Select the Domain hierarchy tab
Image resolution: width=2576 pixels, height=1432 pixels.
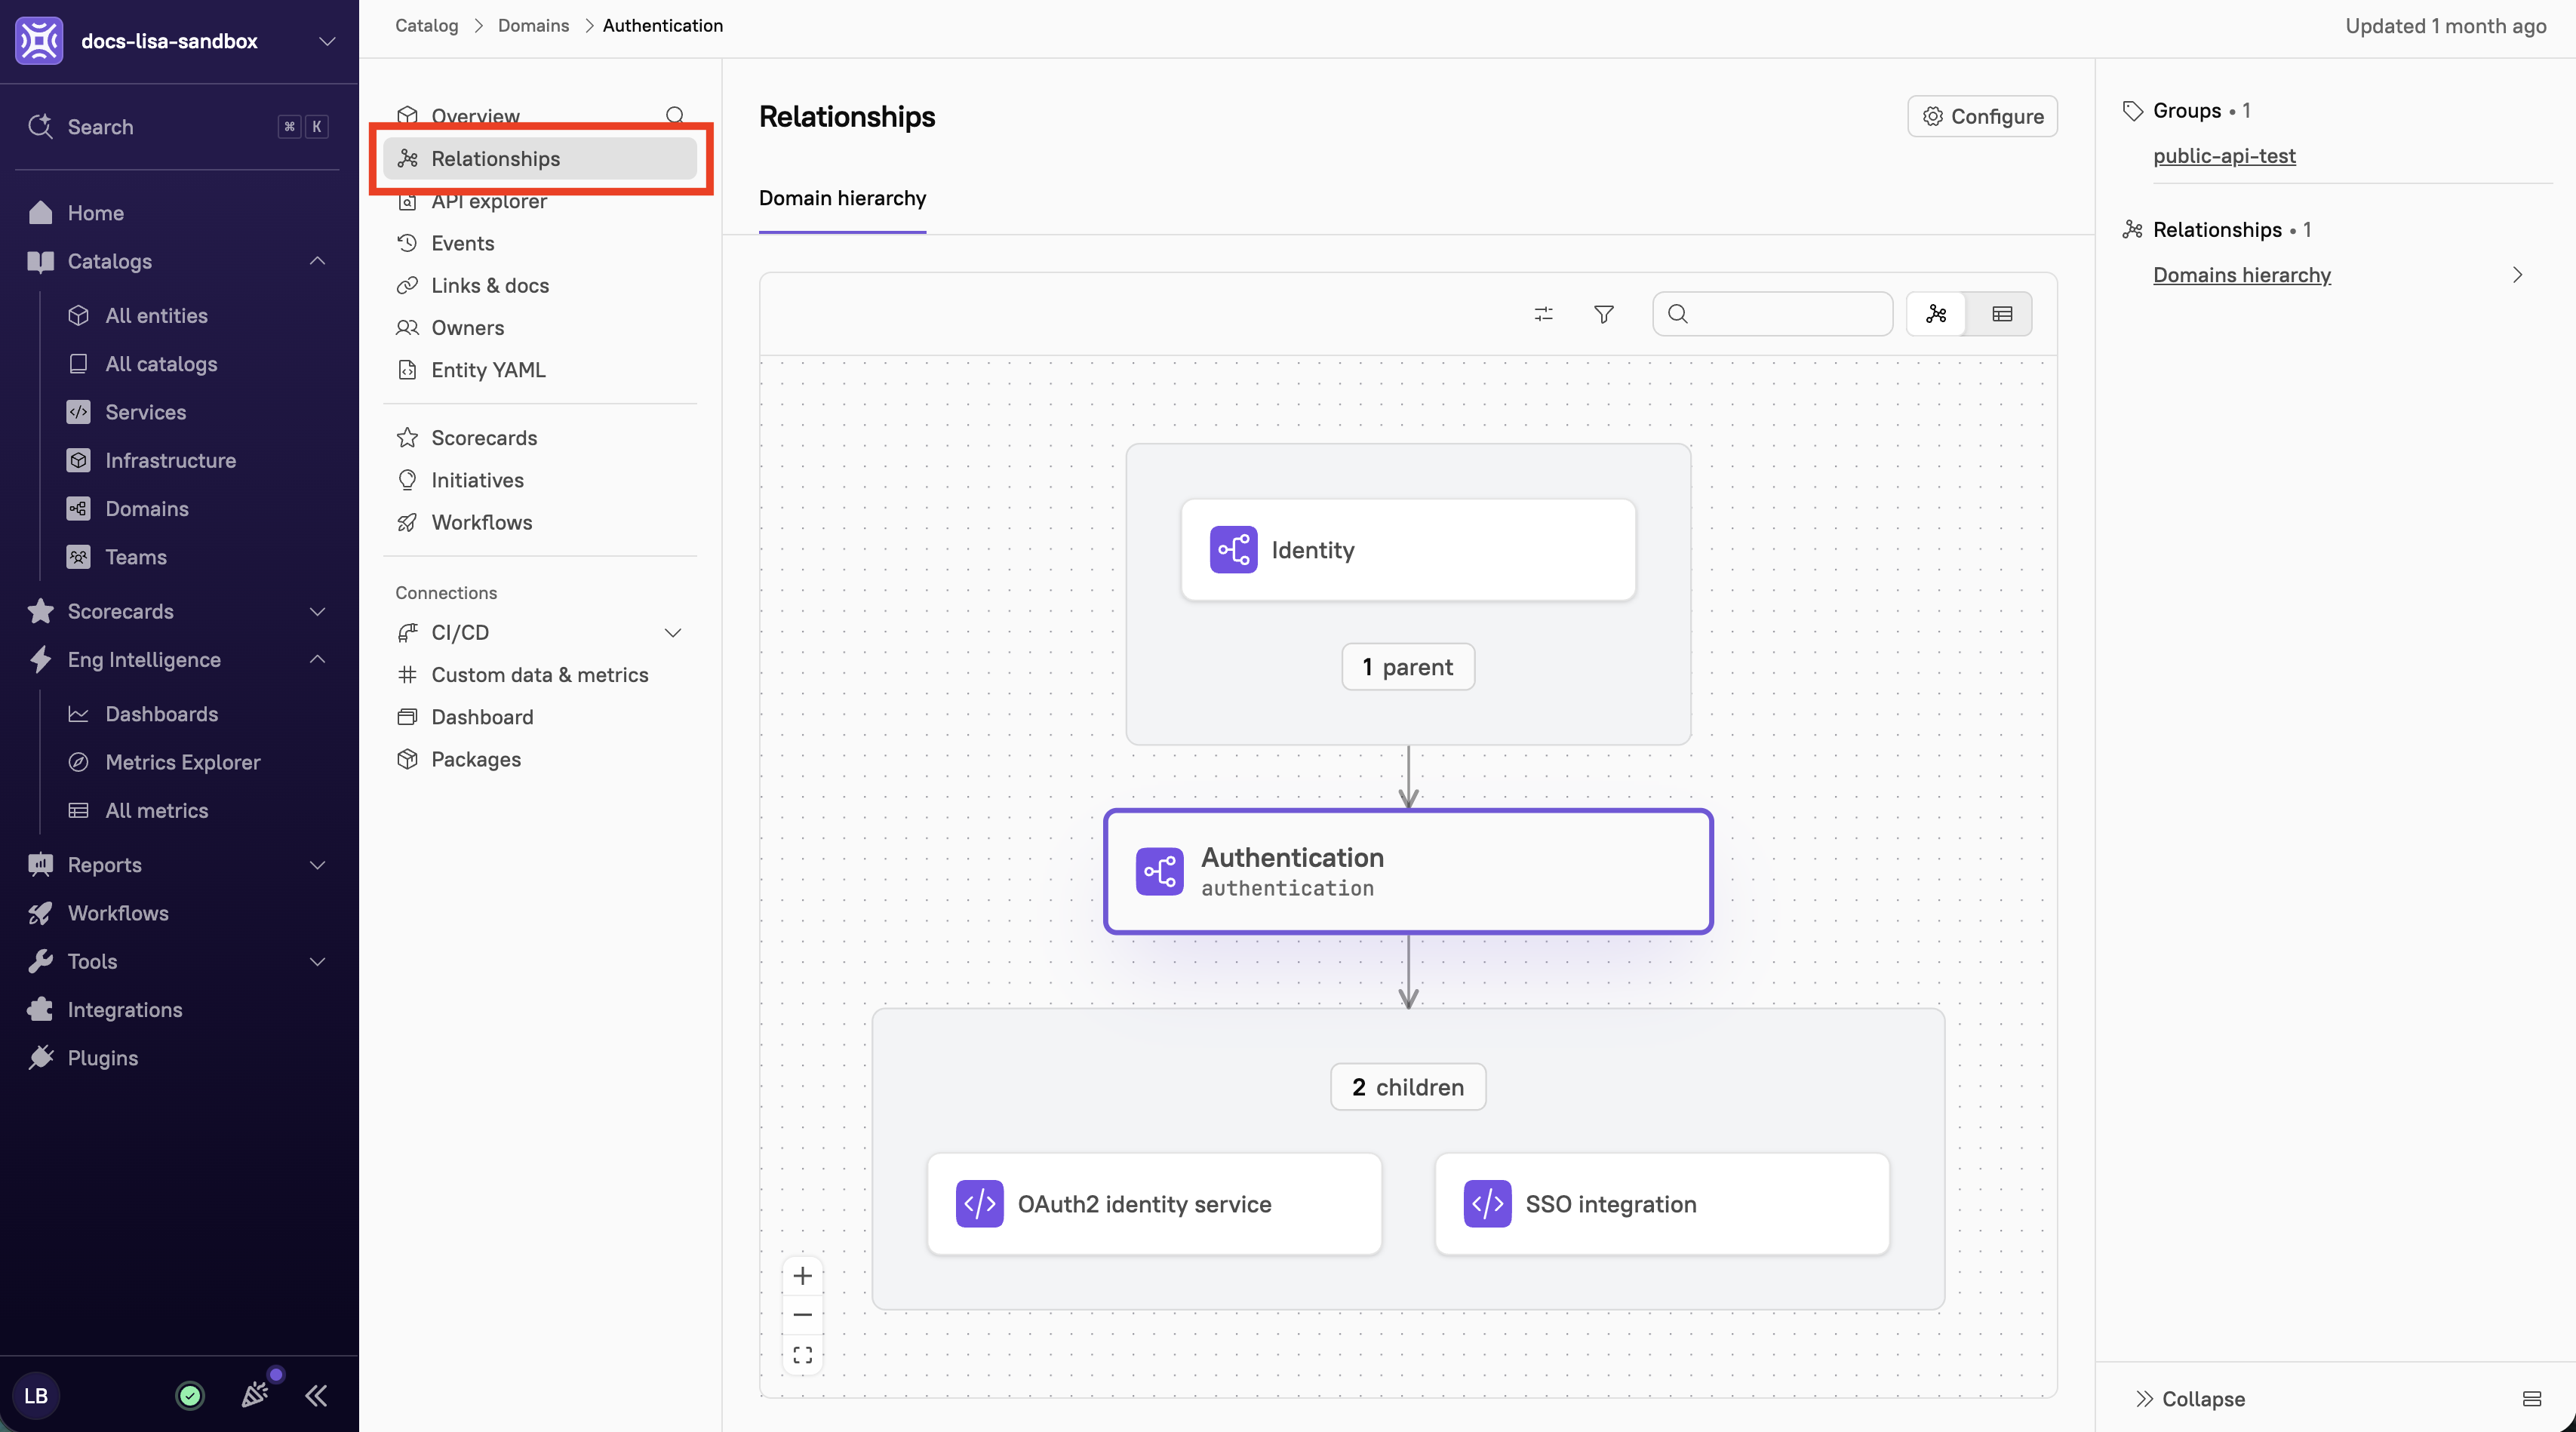click(842, 198)
